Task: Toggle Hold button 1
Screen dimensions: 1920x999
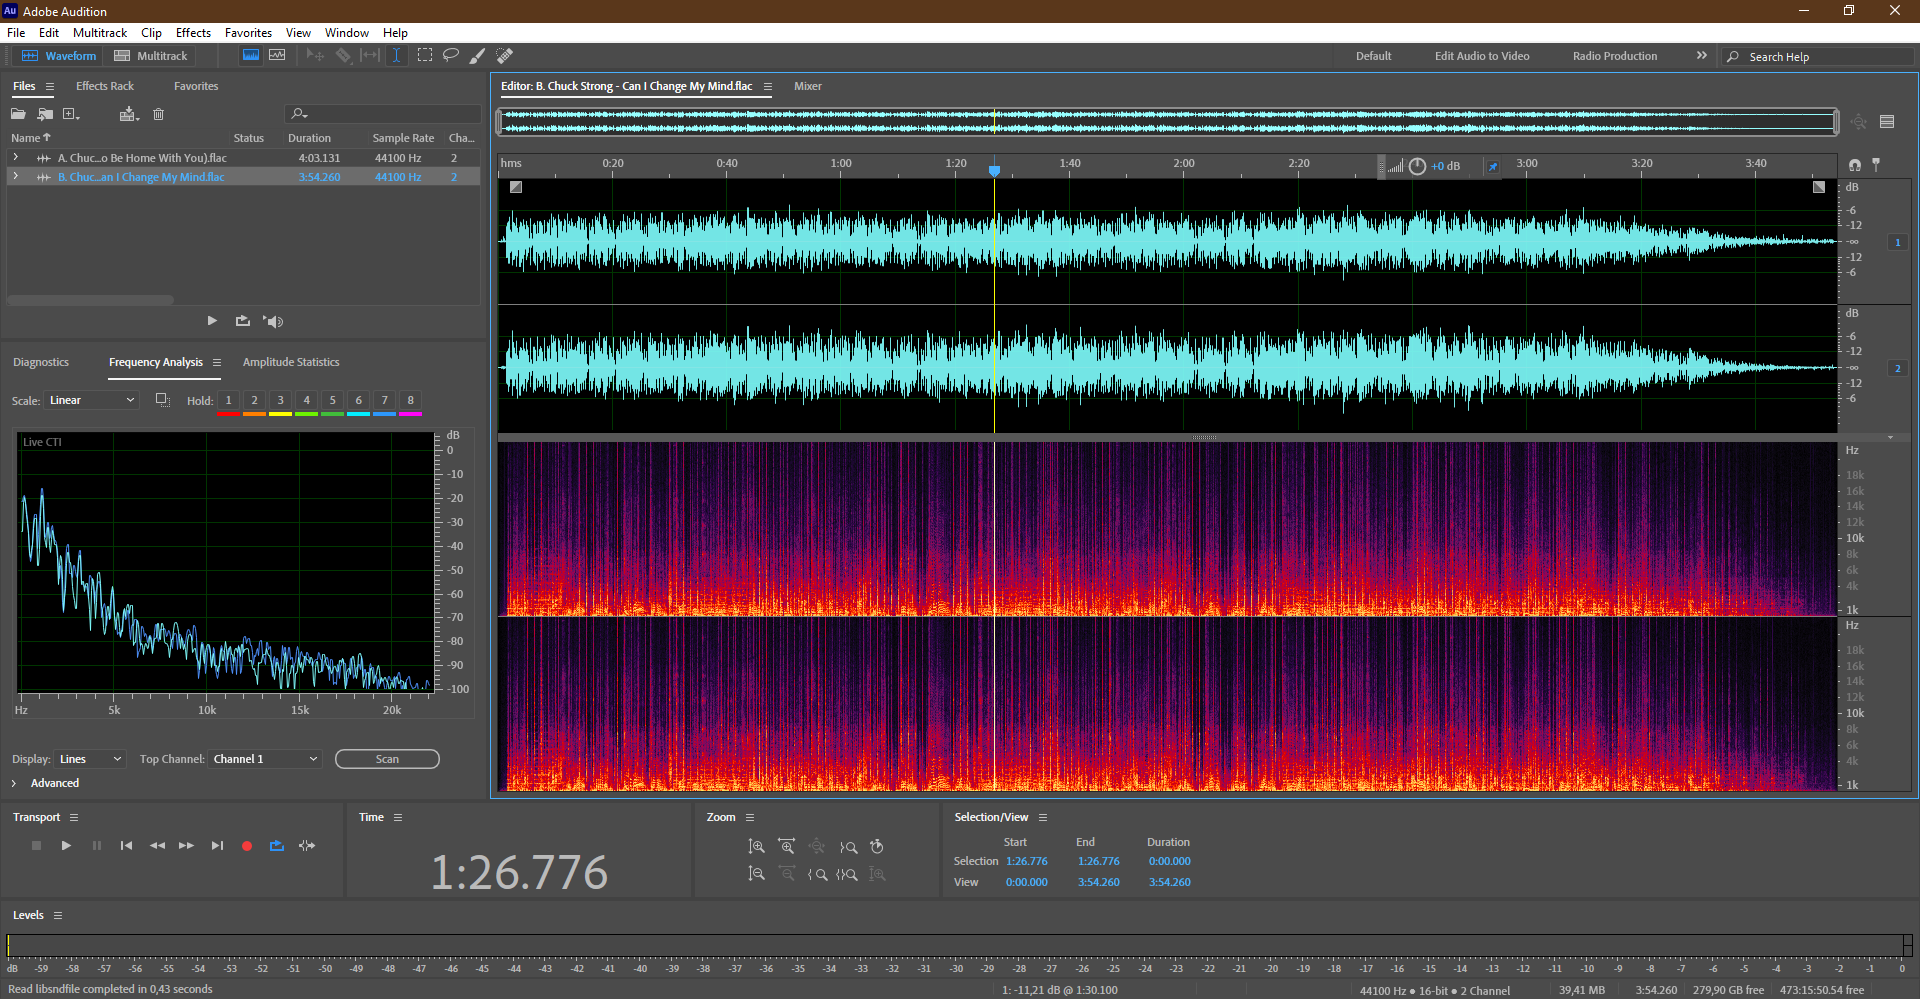Action: pyautogui.click(x=229, y=401)
